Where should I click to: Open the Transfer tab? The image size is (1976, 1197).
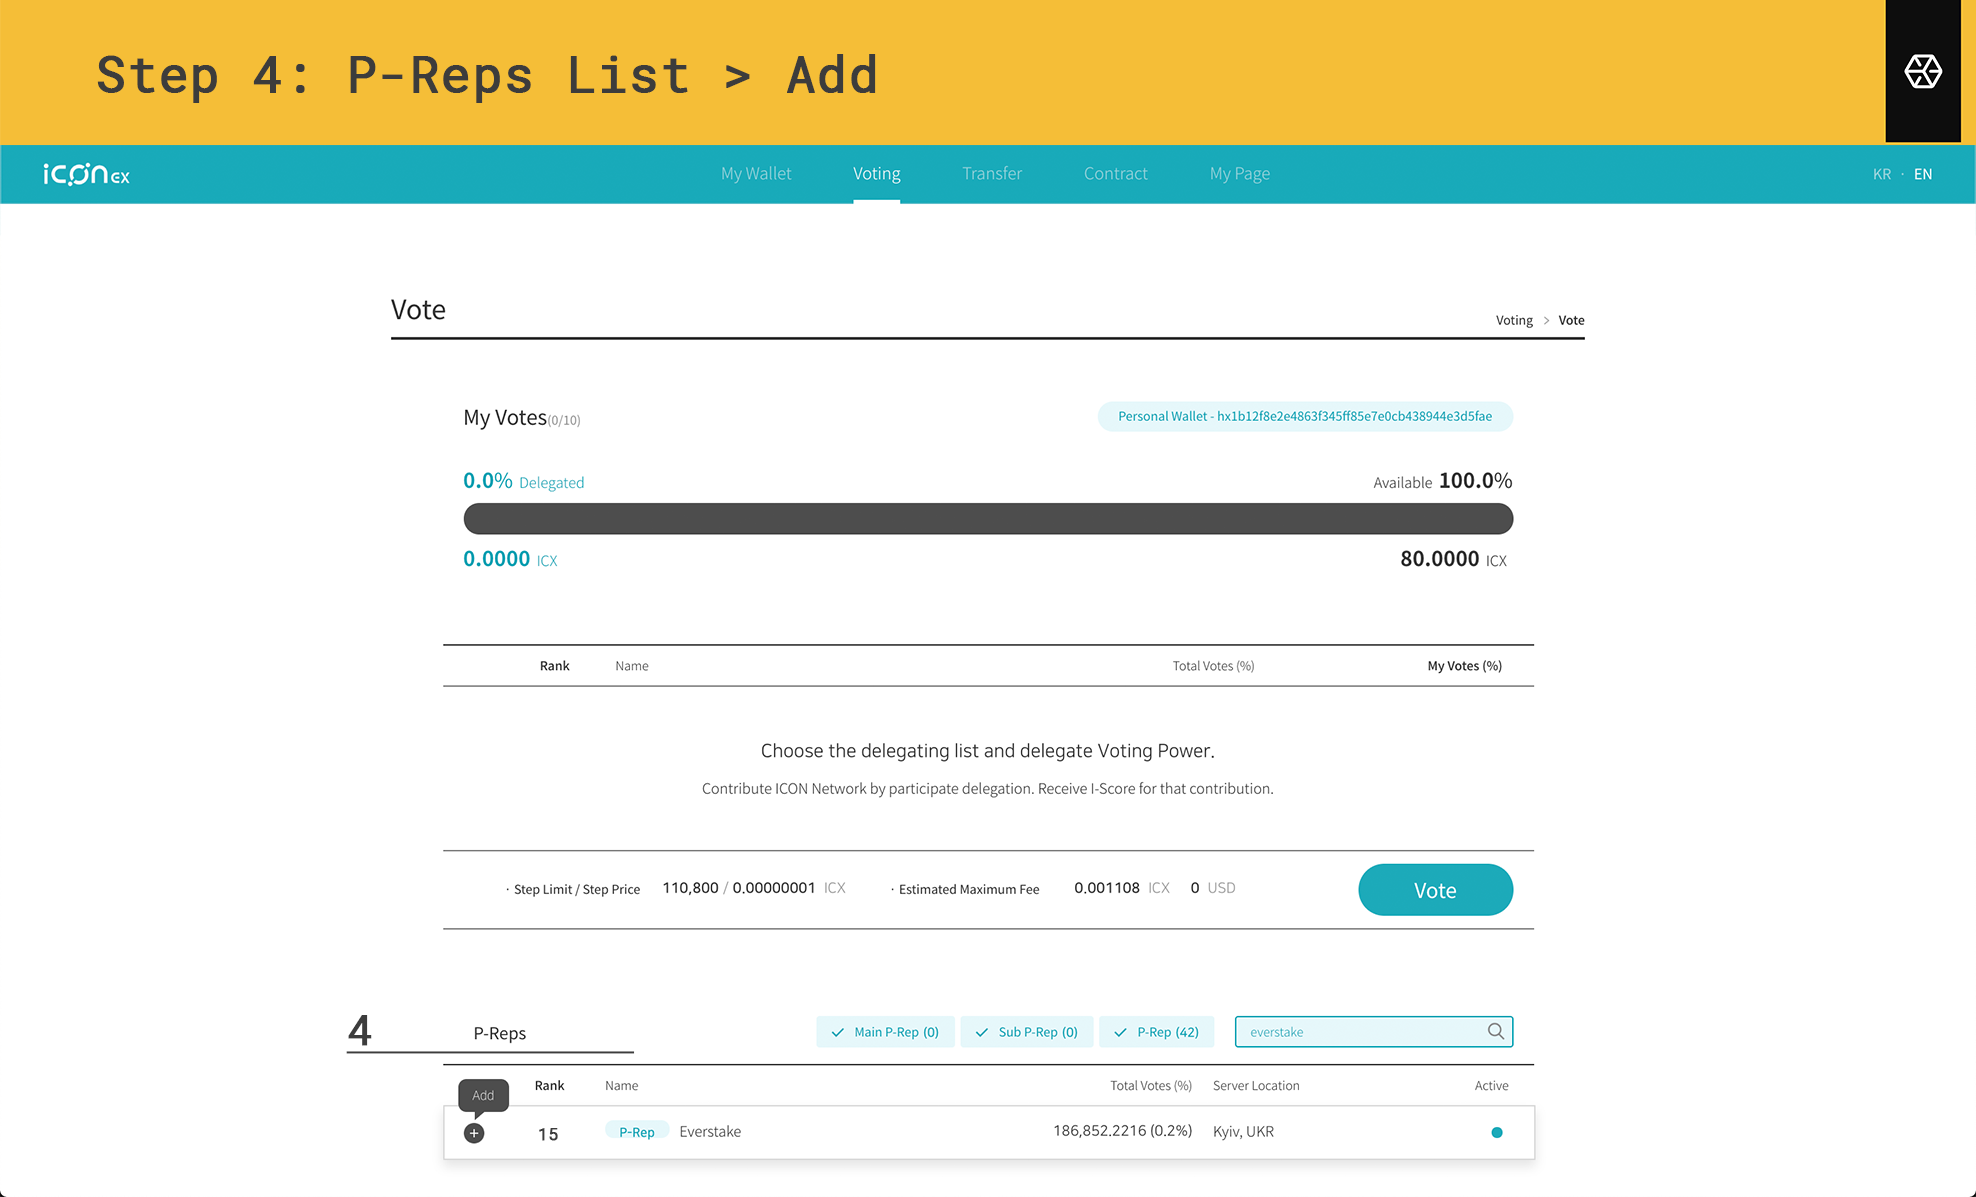[992, 173]
